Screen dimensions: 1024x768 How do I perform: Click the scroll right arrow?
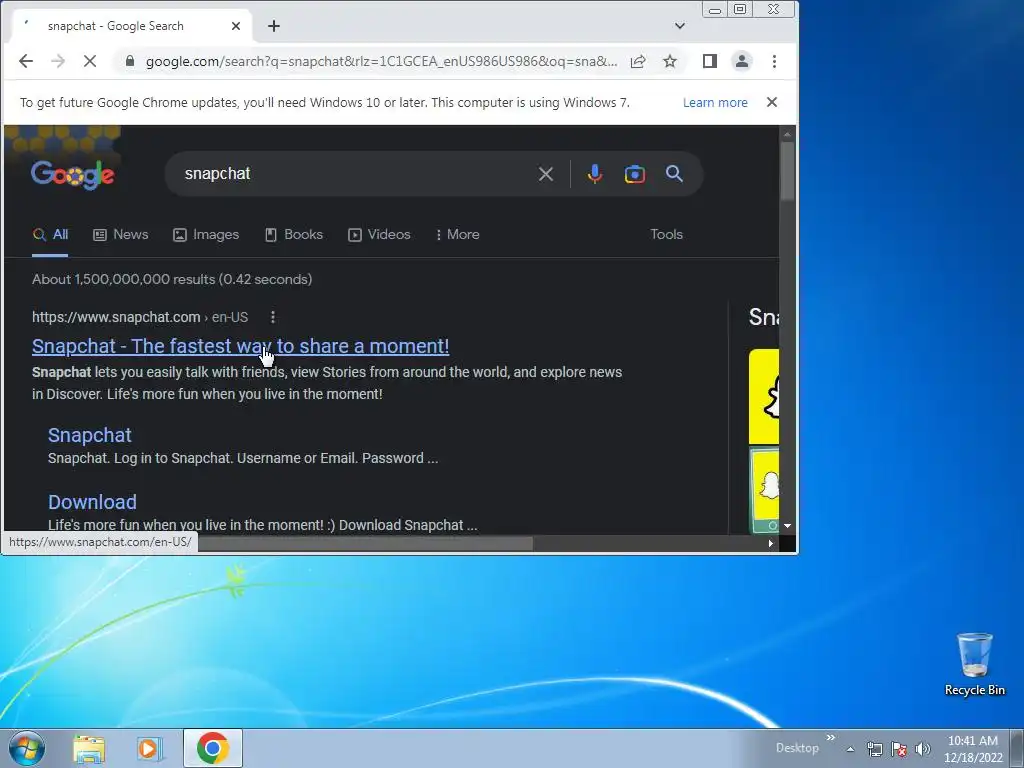(771, 543)
